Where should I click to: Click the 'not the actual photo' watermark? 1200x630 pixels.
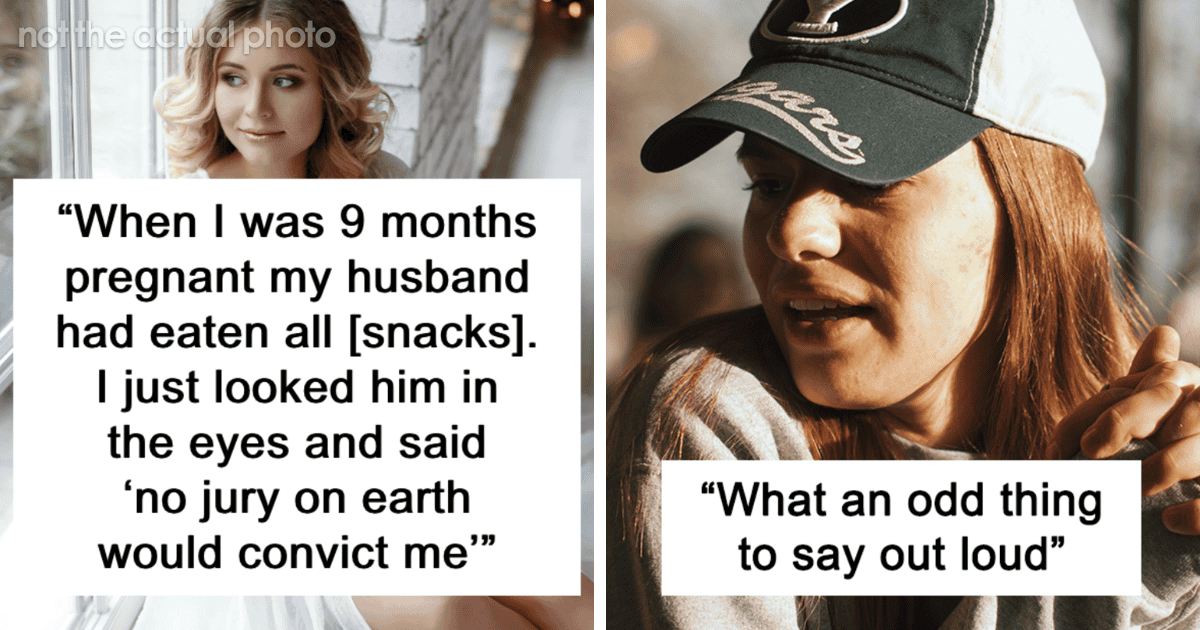click(176, 36)
